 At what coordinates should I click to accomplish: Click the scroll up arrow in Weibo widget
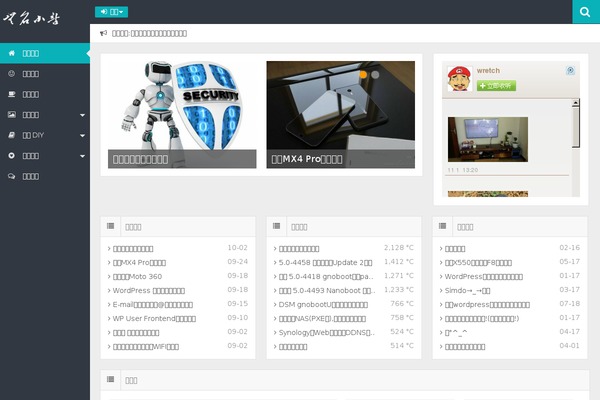point(576,103)
